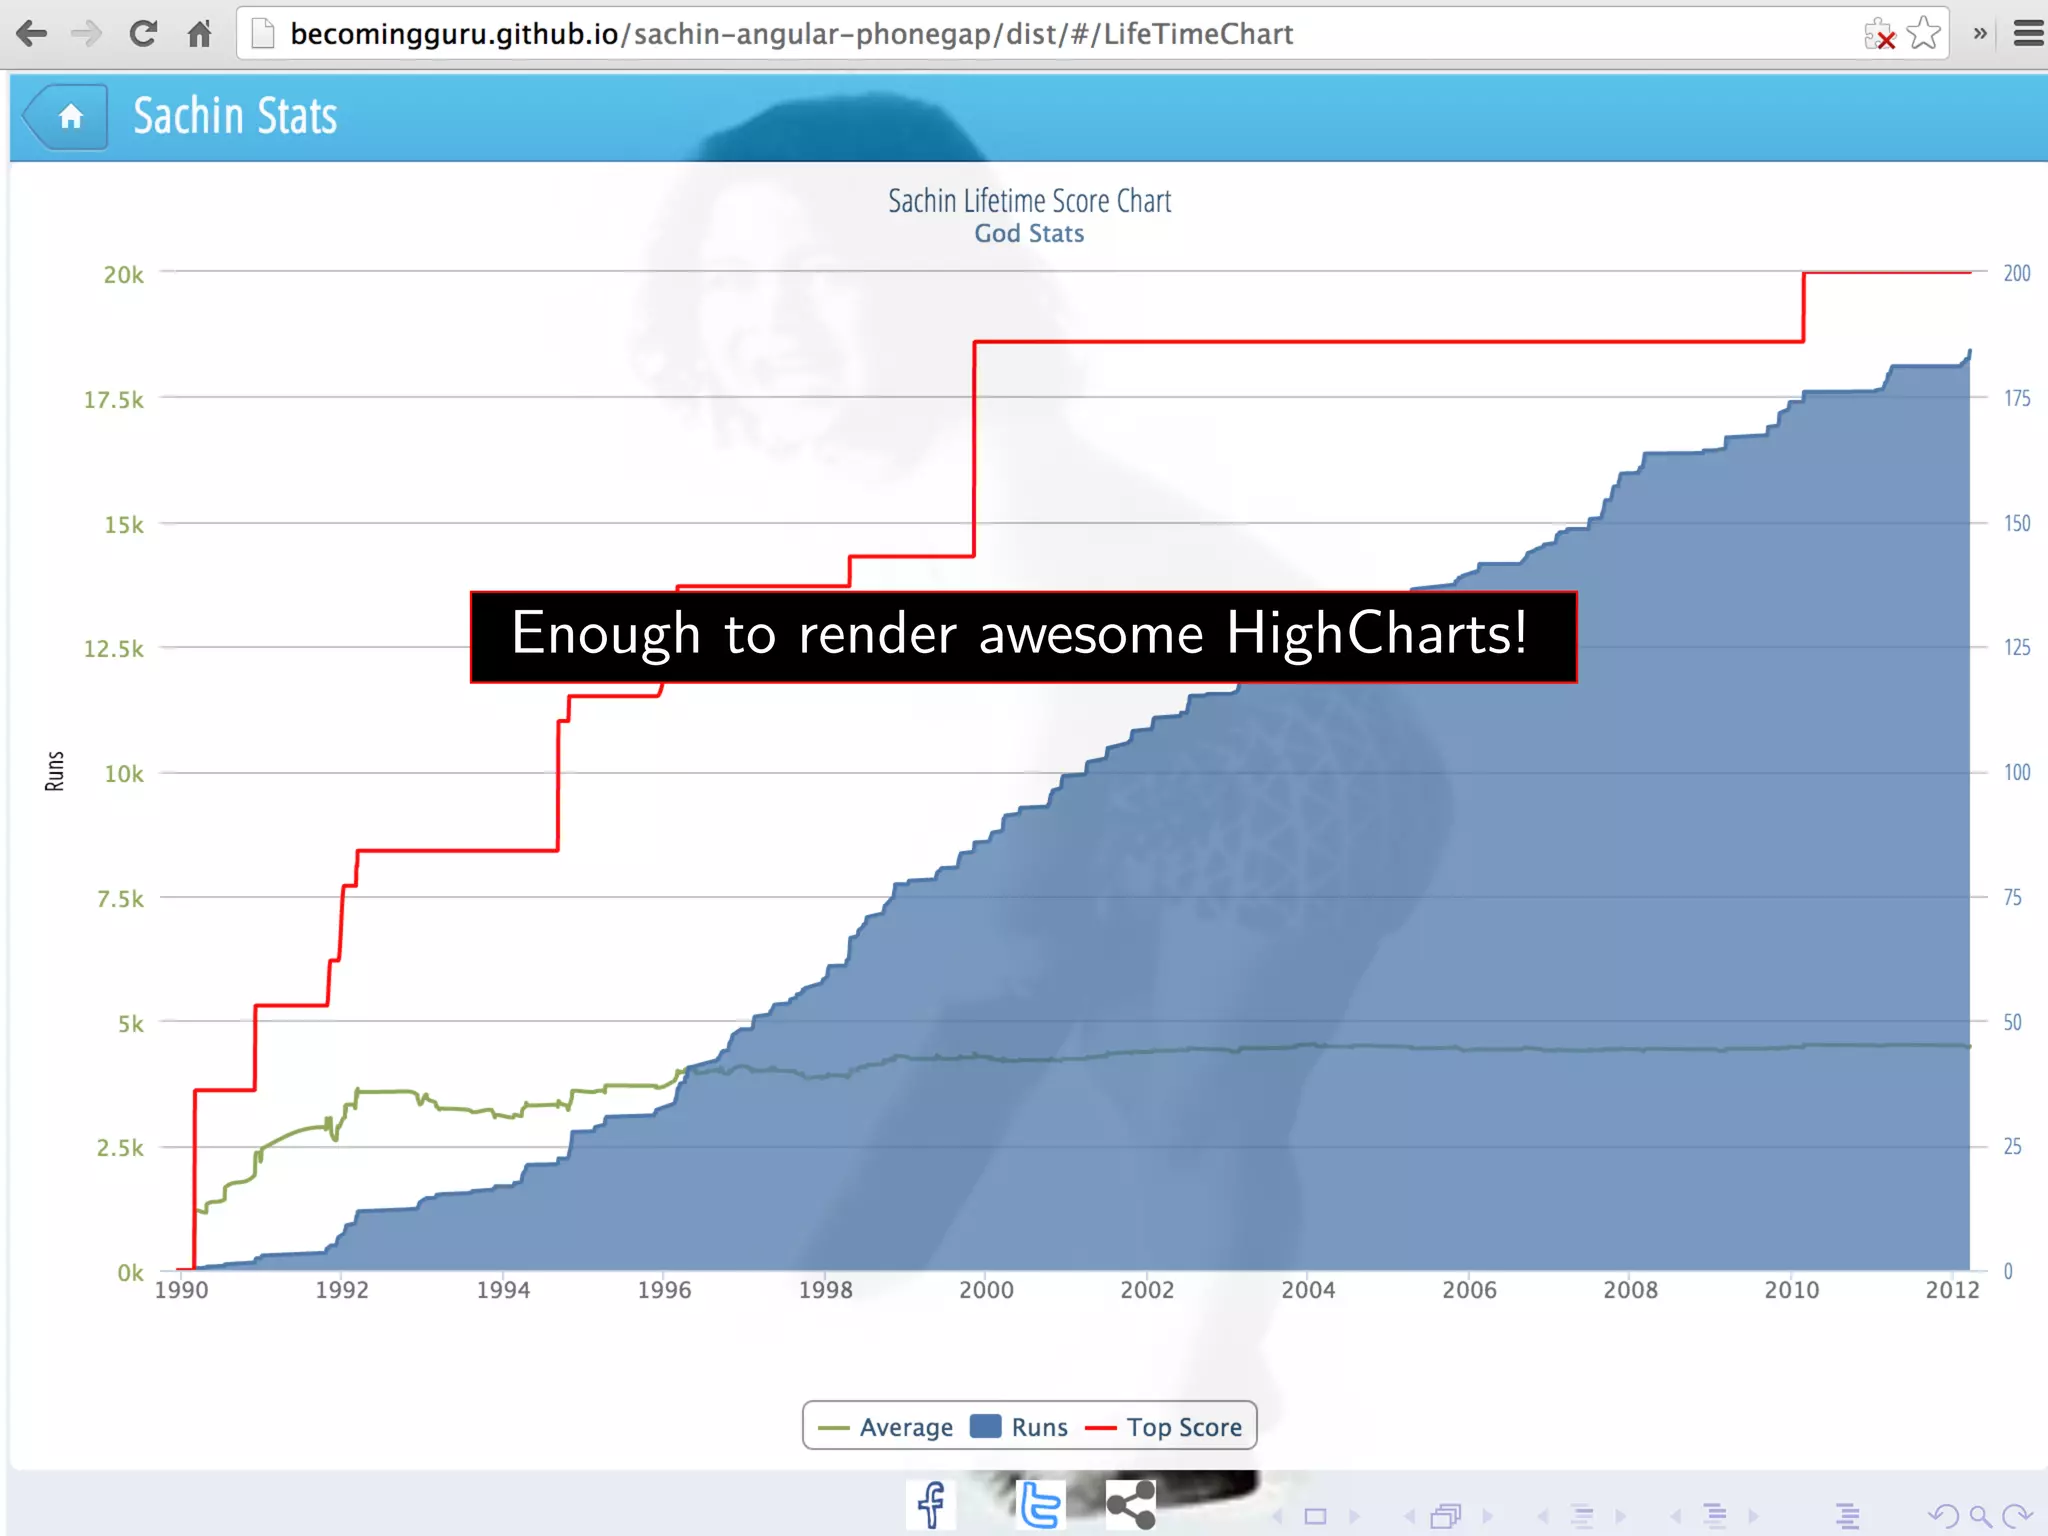Click the browser forward arrow
This screenshot has width=2048, height=1536.
click(87, 34)
